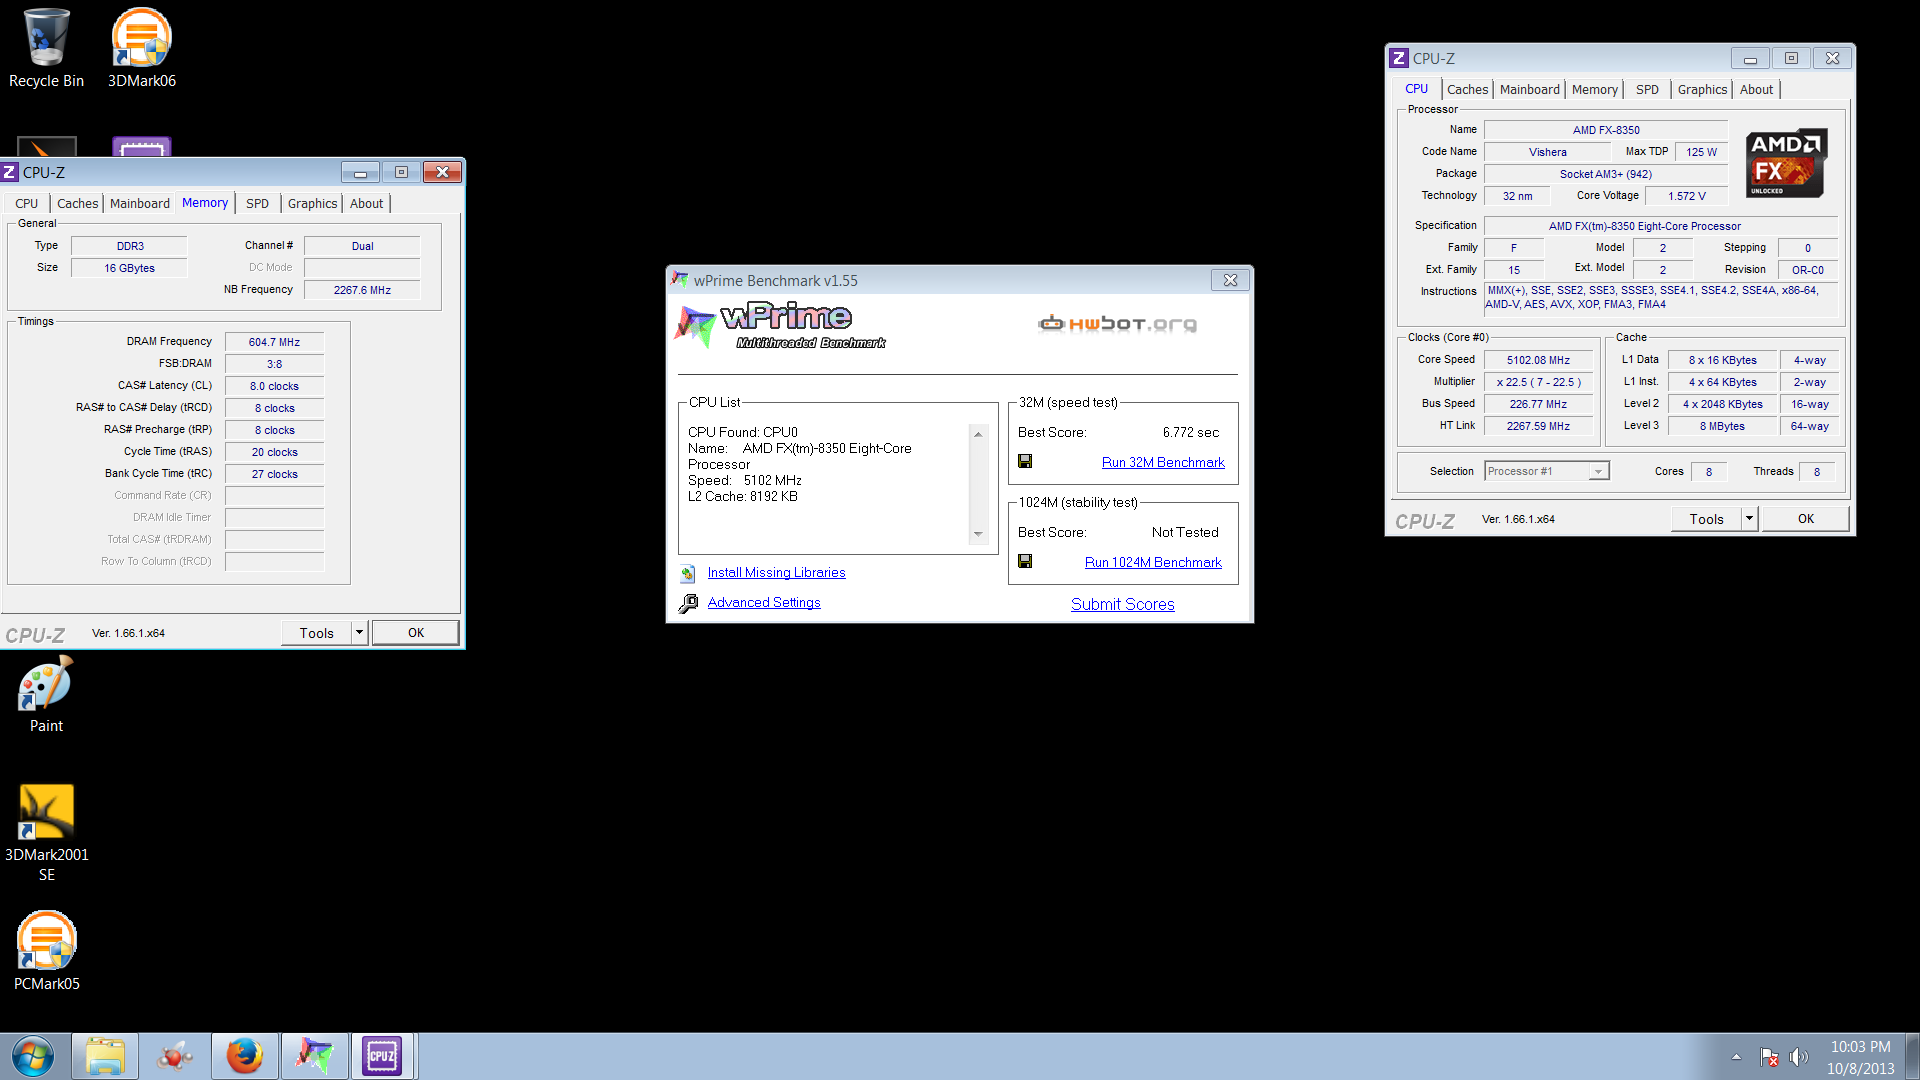Launch PCMark05 desktop shortcut
1920x1080 pixels.
[x=46, y=951]
